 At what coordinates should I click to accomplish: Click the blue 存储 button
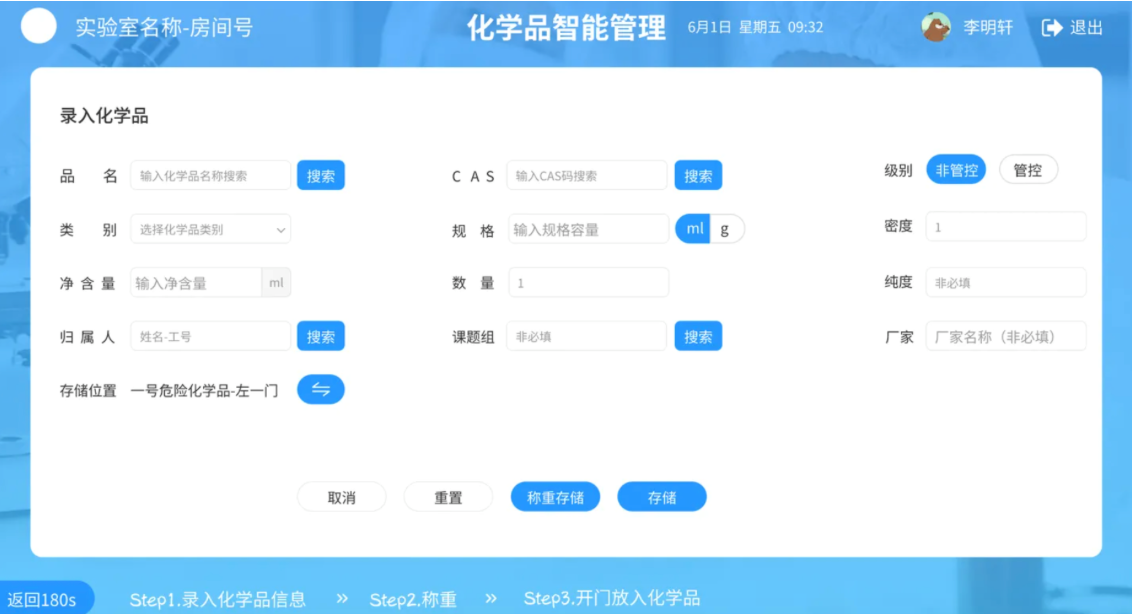tap(662, 497)
